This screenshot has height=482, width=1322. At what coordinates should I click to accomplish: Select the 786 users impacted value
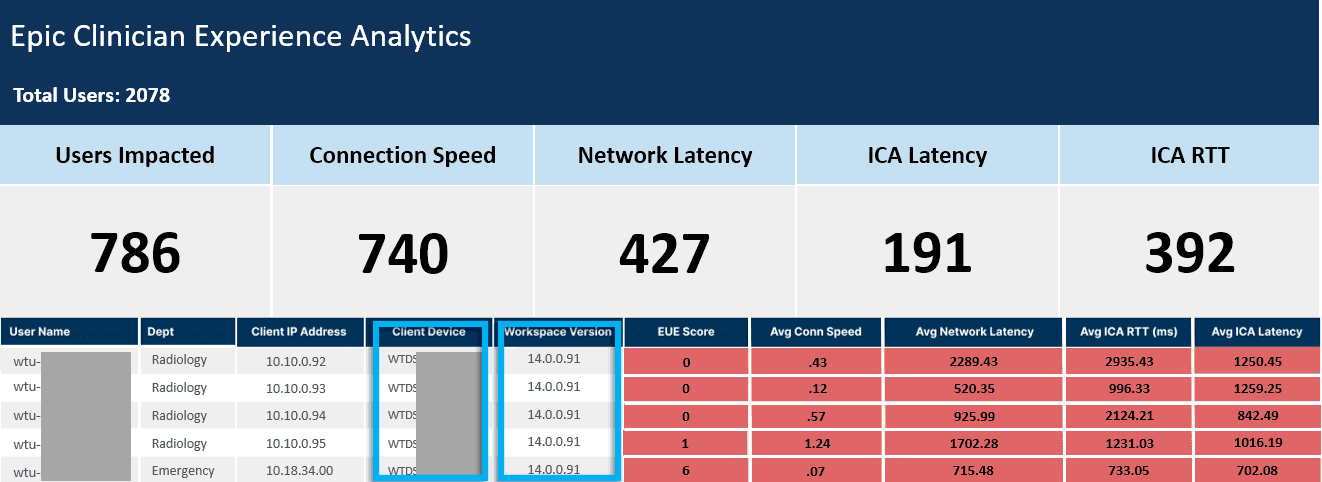tap(135, 253)
